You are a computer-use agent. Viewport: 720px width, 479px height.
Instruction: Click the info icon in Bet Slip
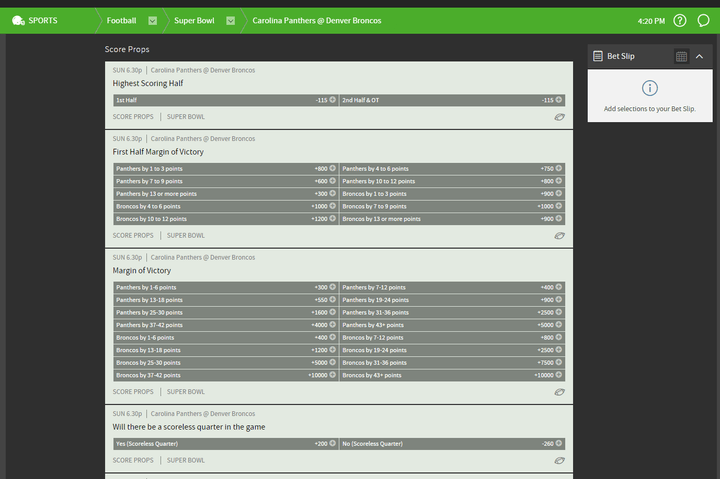click(650, 88)
